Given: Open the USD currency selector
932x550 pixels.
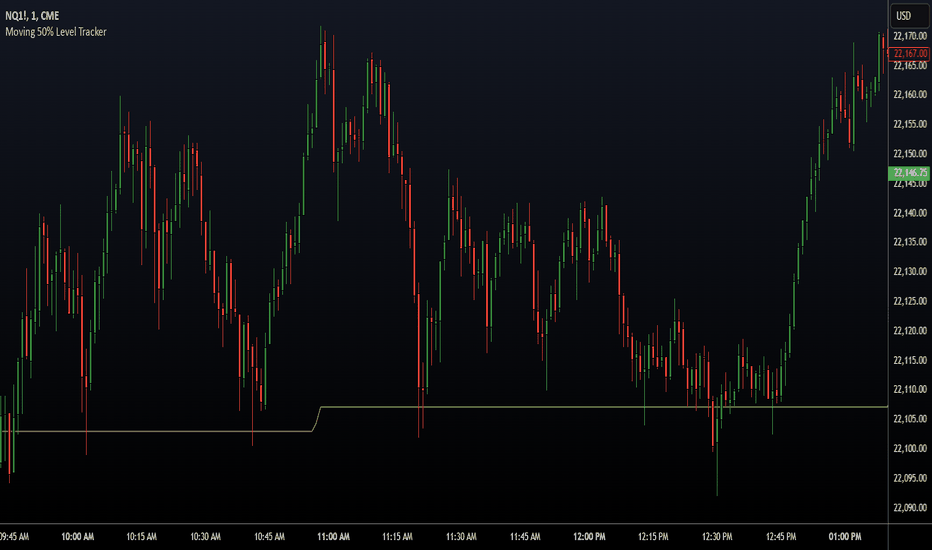Looking at the screenshot, I should click(x=909, y=15).
